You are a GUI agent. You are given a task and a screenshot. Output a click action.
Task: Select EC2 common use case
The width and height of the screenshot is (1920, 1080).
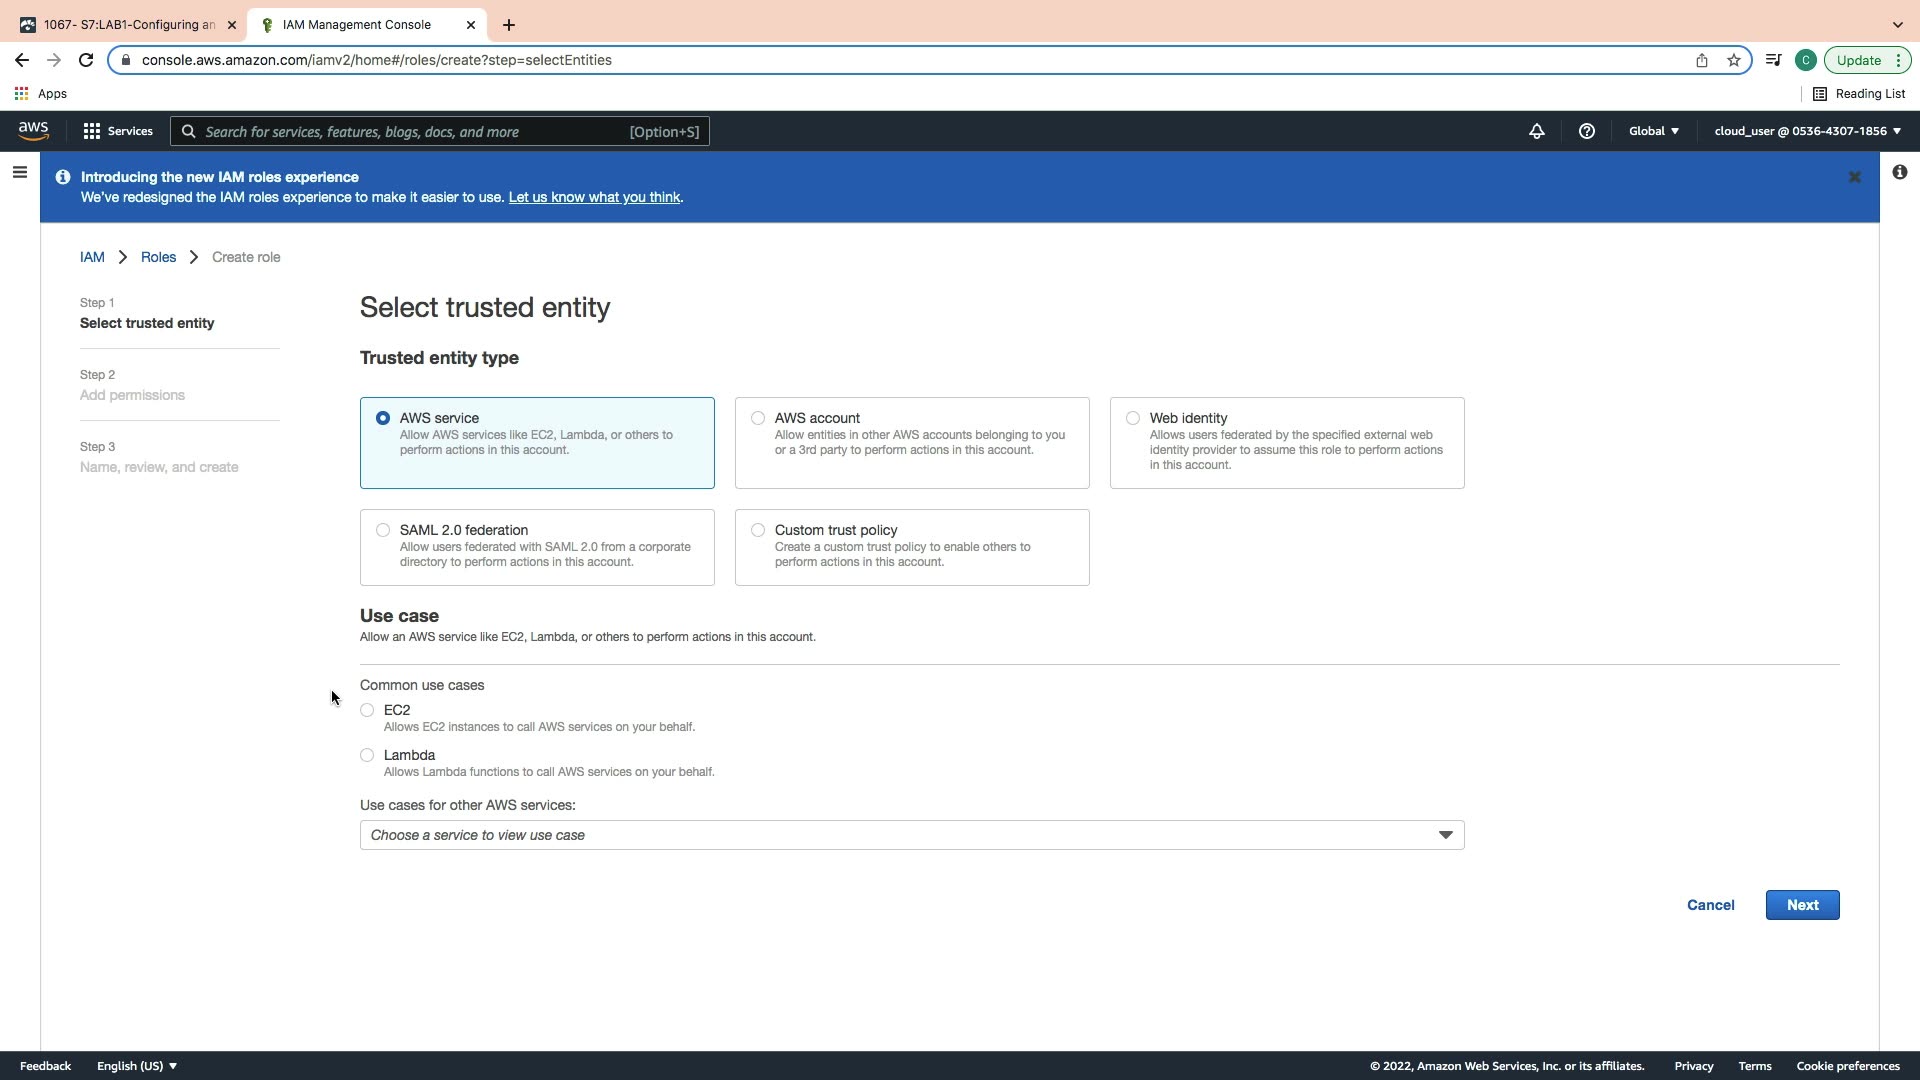[367, 710]
